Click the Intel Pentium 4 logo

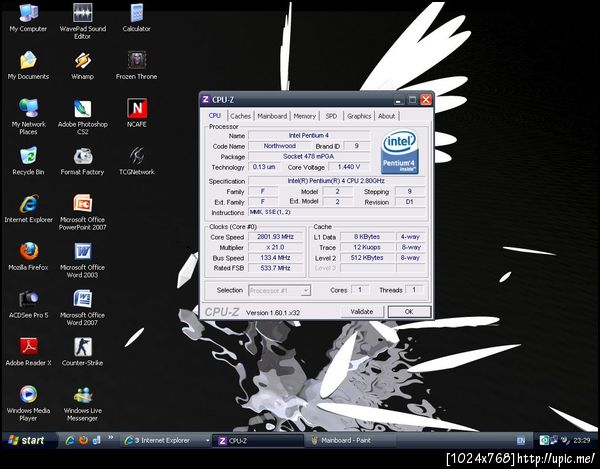pos(399,152)
